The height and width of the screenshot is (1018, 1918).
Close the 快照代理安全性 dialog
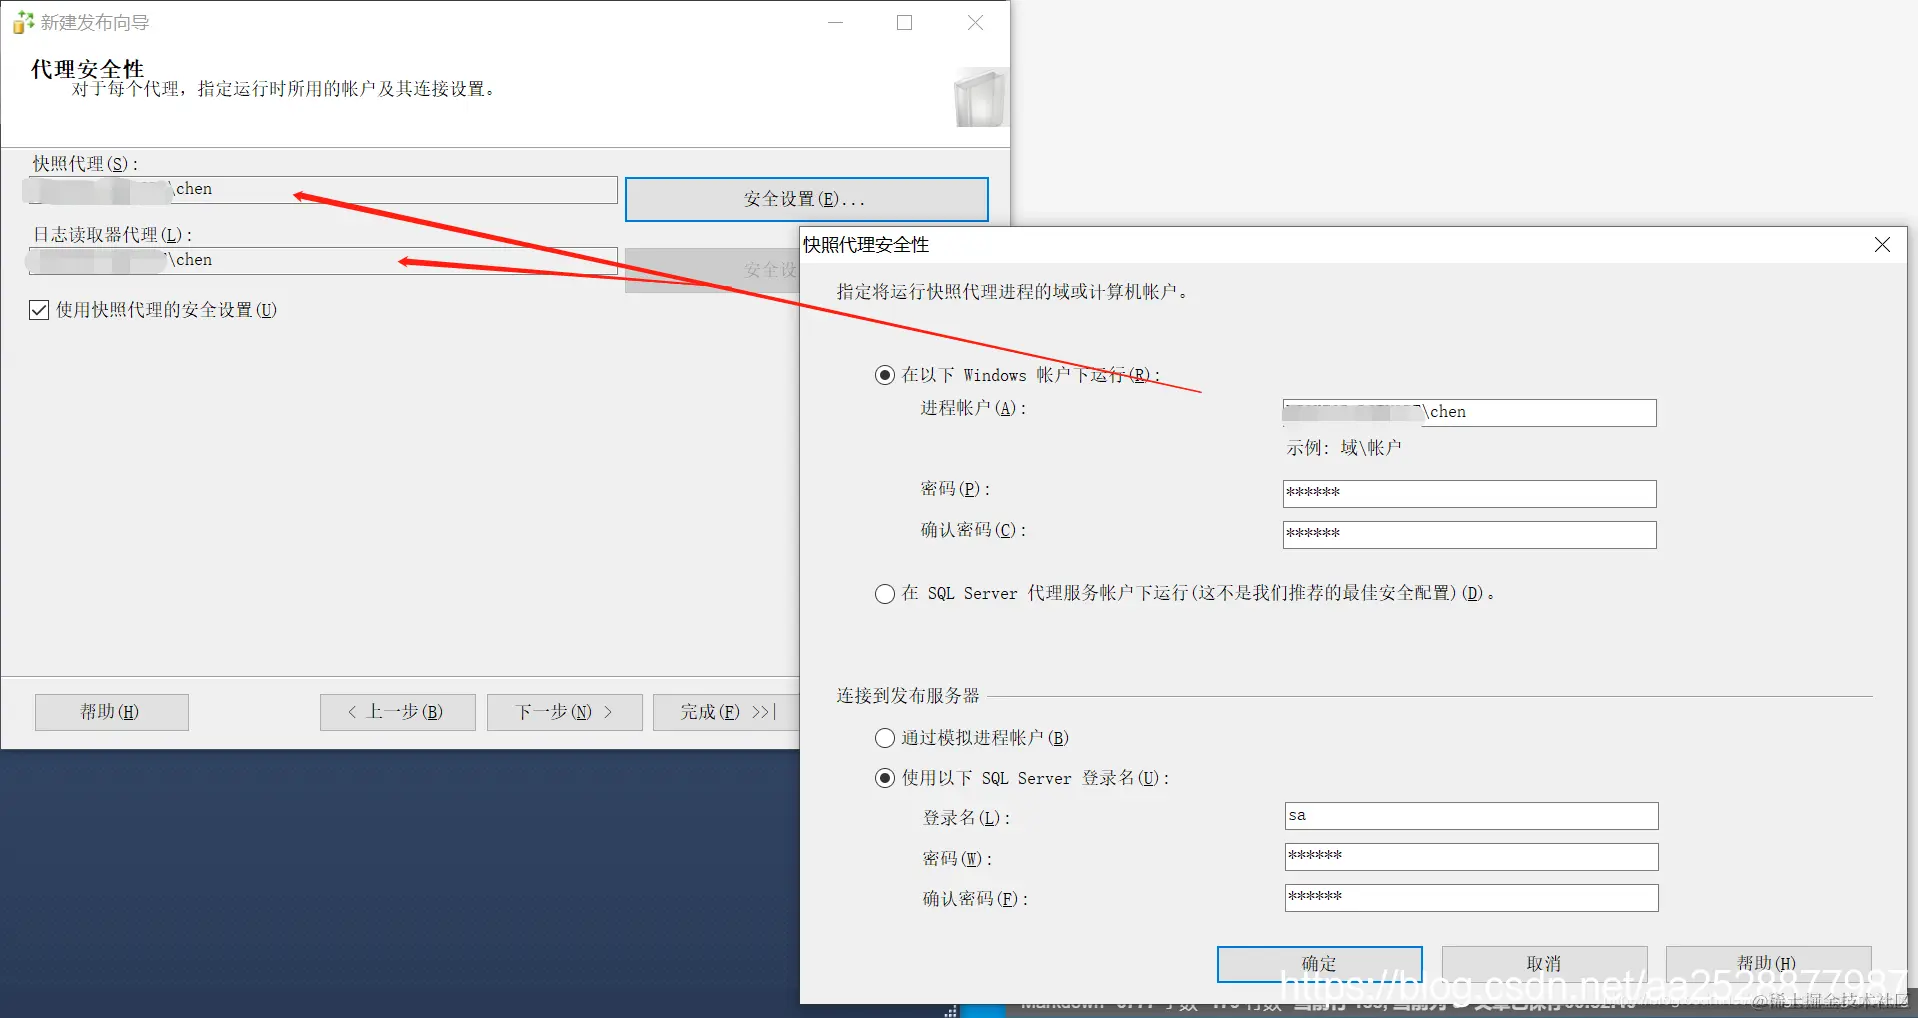[1882, 245]
